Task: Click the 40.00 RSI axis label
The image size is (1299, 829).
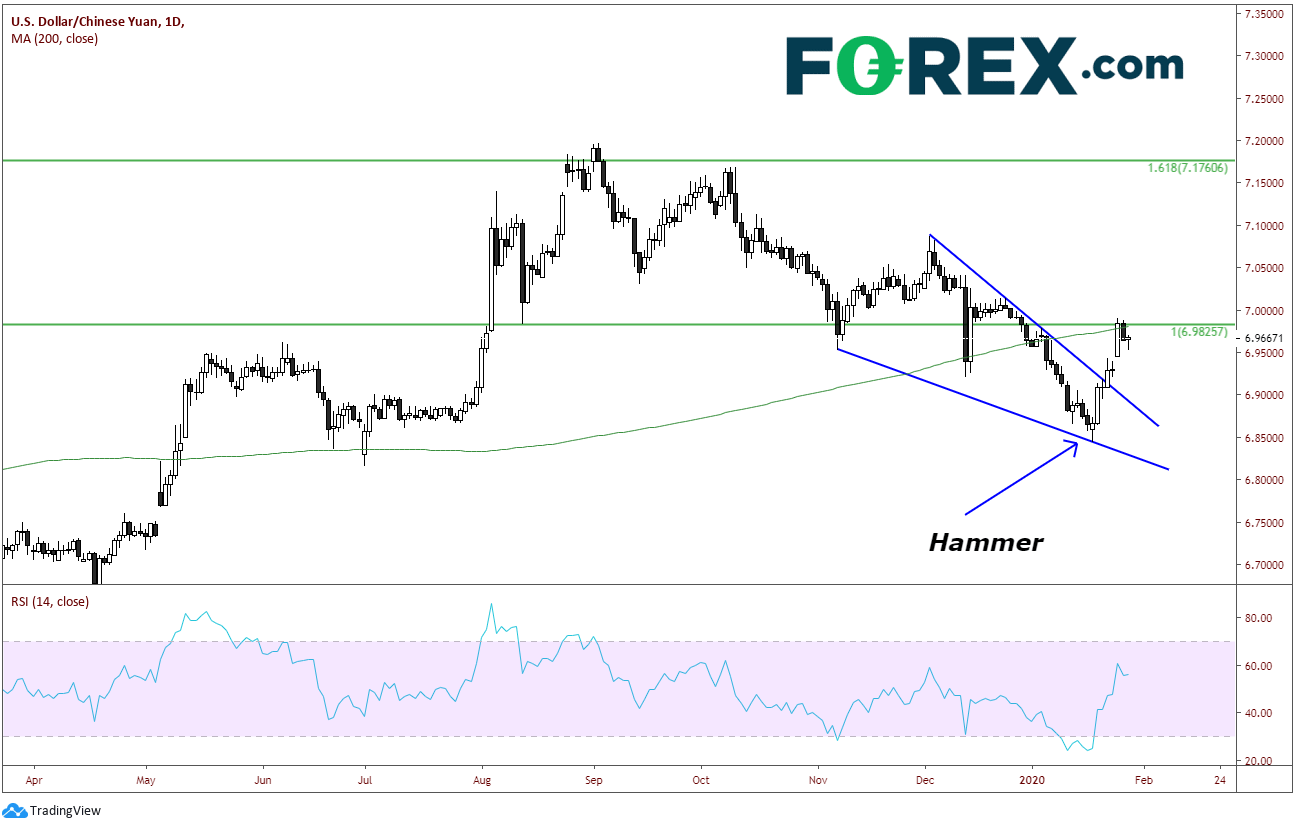Action: click(1258, 713)
